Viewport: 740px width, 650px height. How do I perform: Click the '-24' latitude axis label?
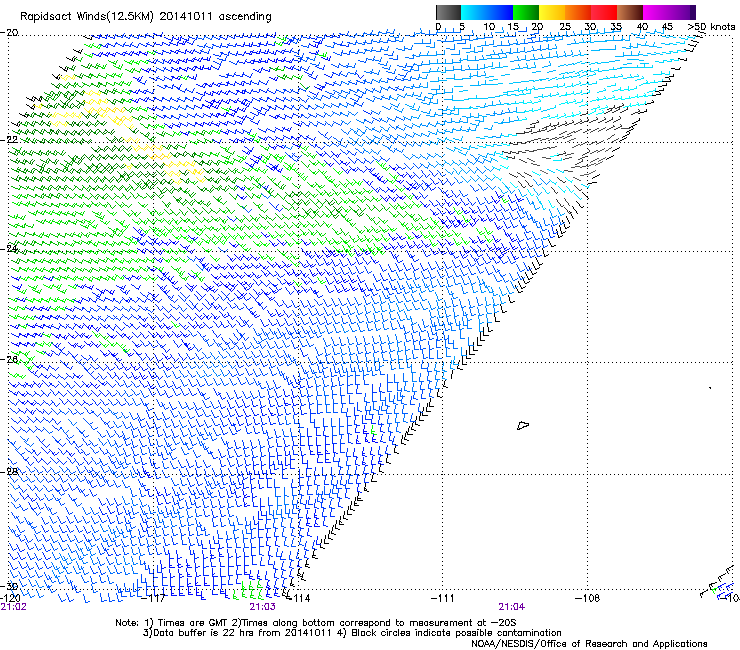(x=9, y=249)
